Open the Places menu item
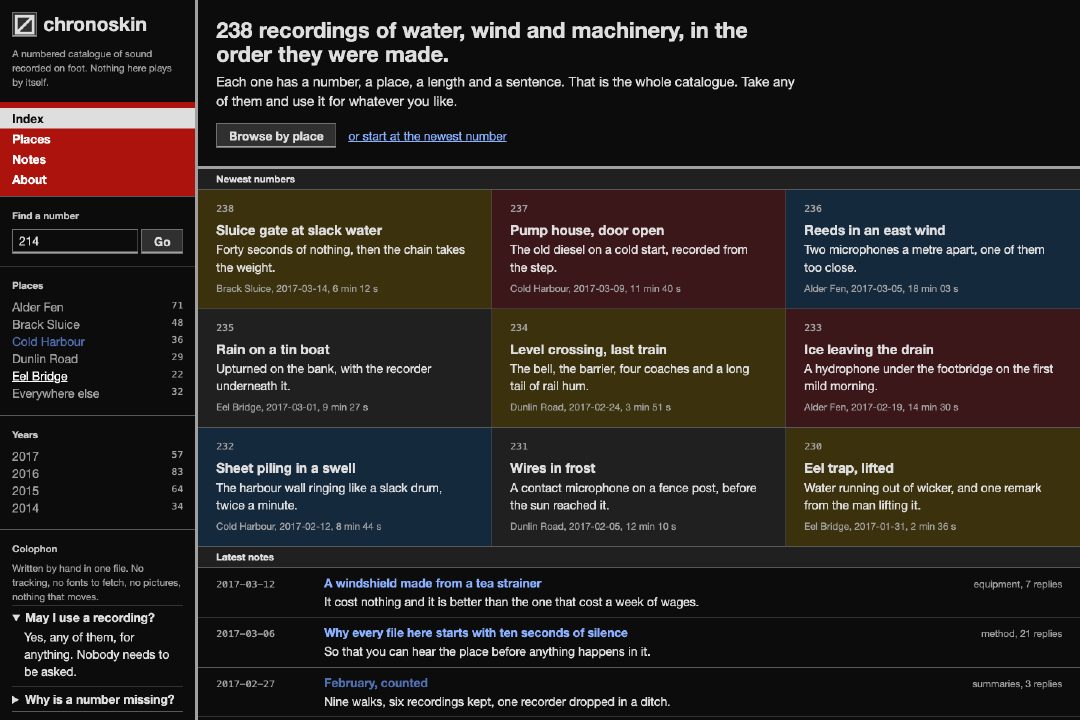The image size is (1080, 720). coord(98,139)
